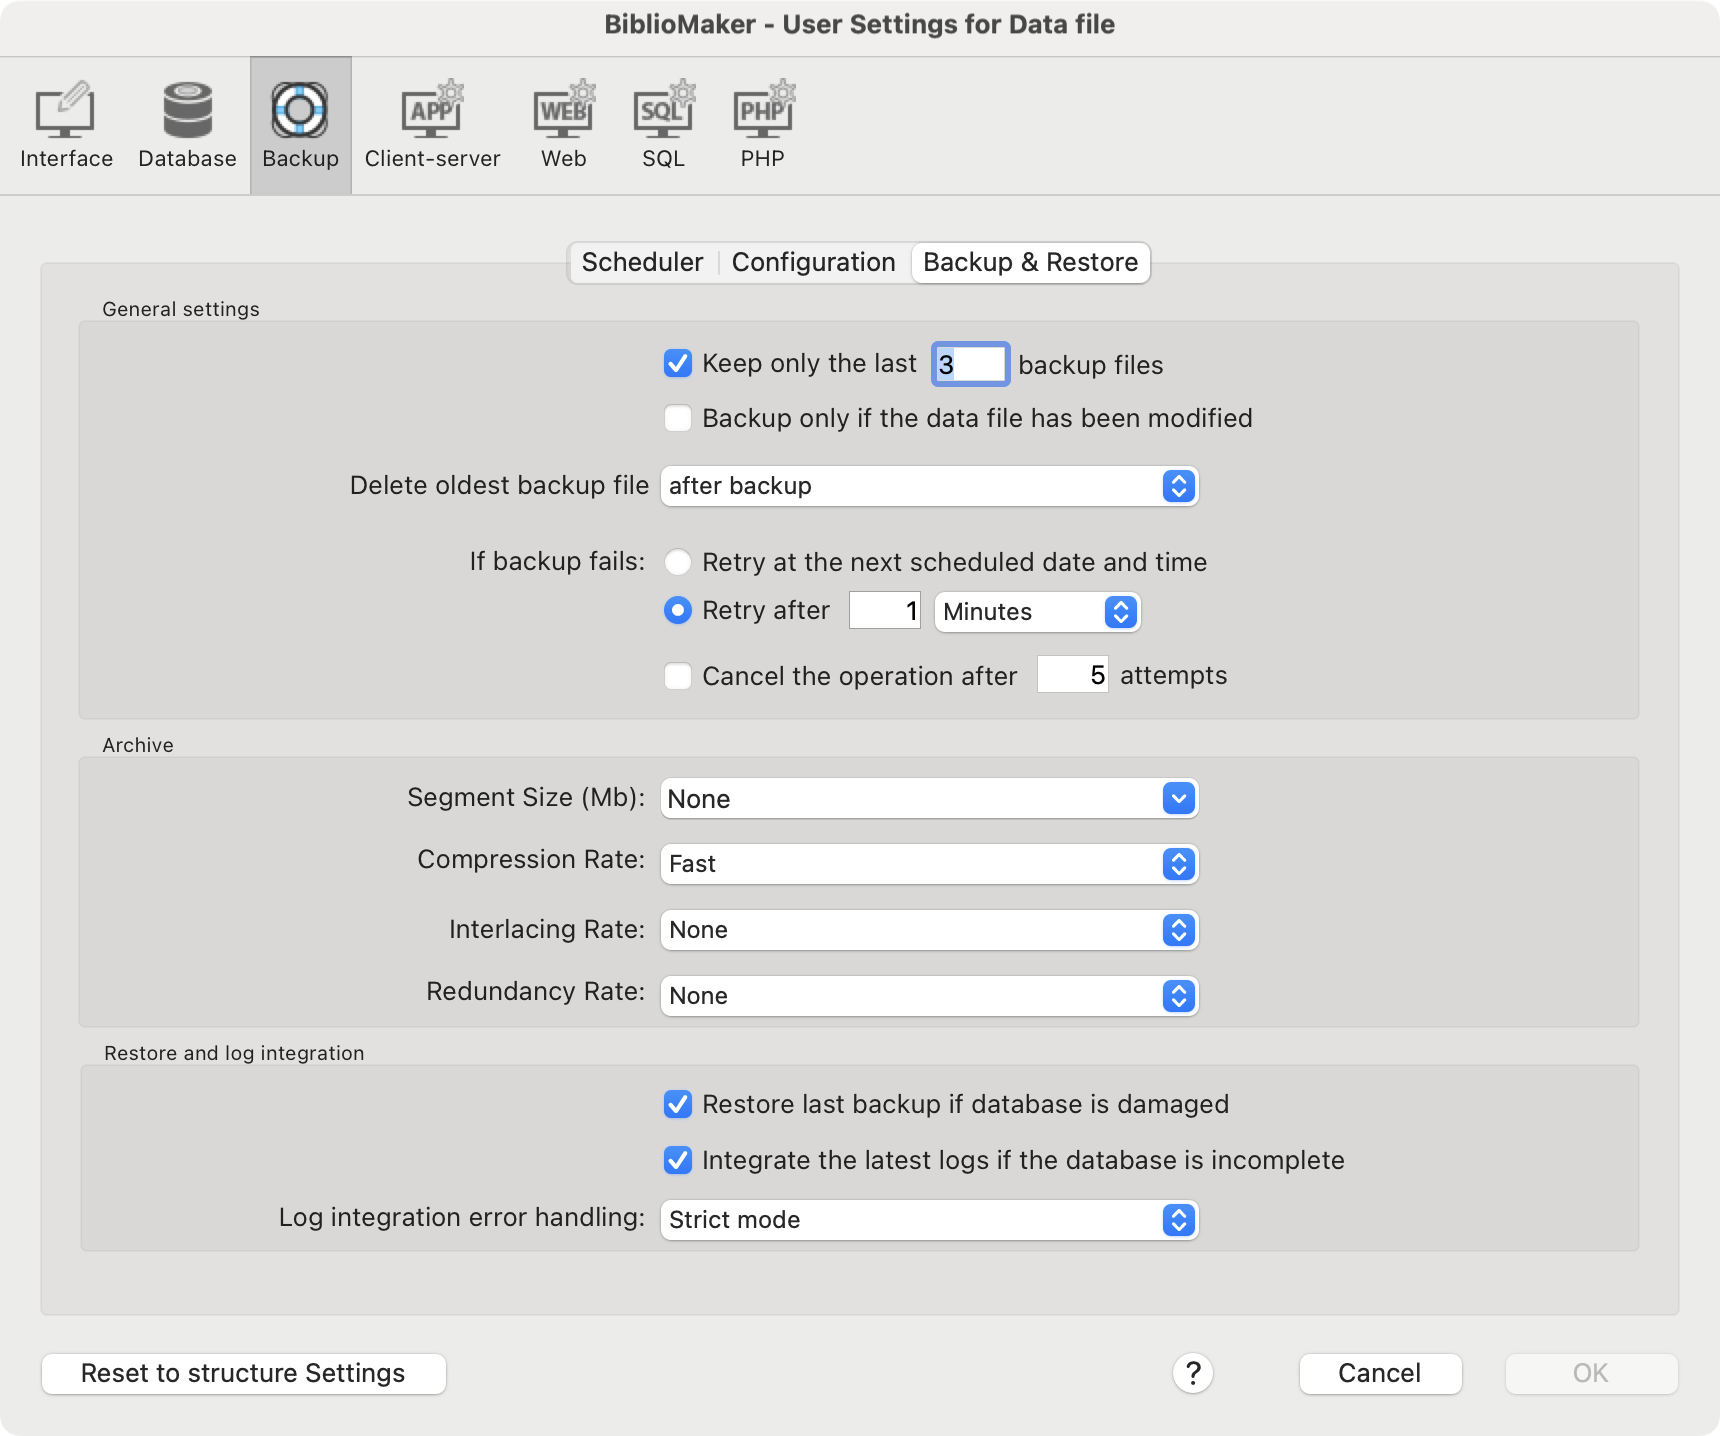Click the attempts number field

[x=1072, y=675]
